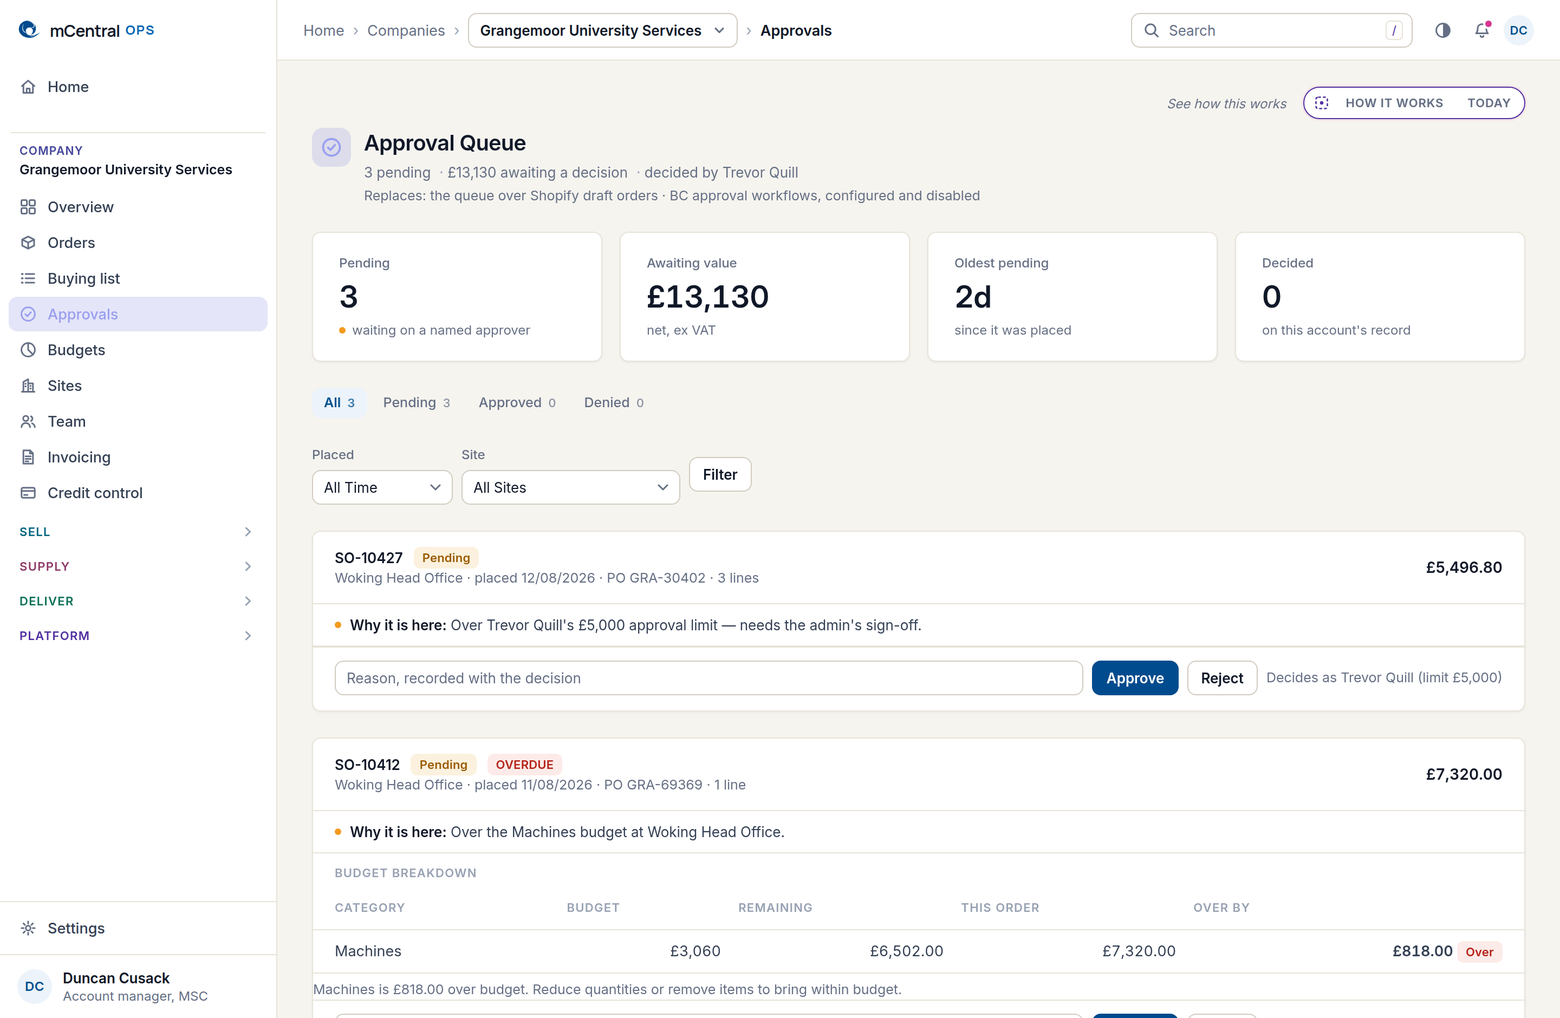Image resolution: width=1560 pixels, height=1018 pixels.
Task: Click the Budgets pie icon
Action: pyautogui.click(x=28, y=350)
